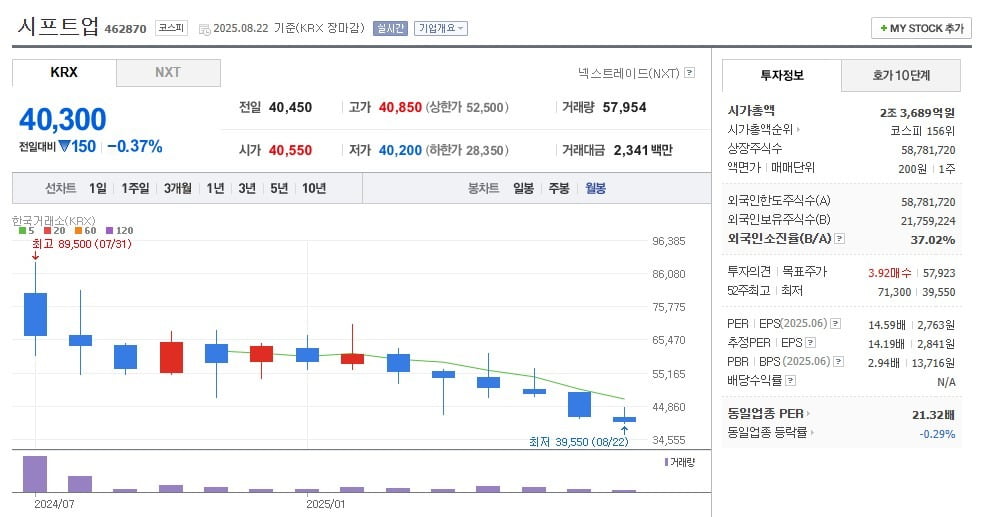
Task: Click the MY STOCK 추가 button
Action: [921, 29]
